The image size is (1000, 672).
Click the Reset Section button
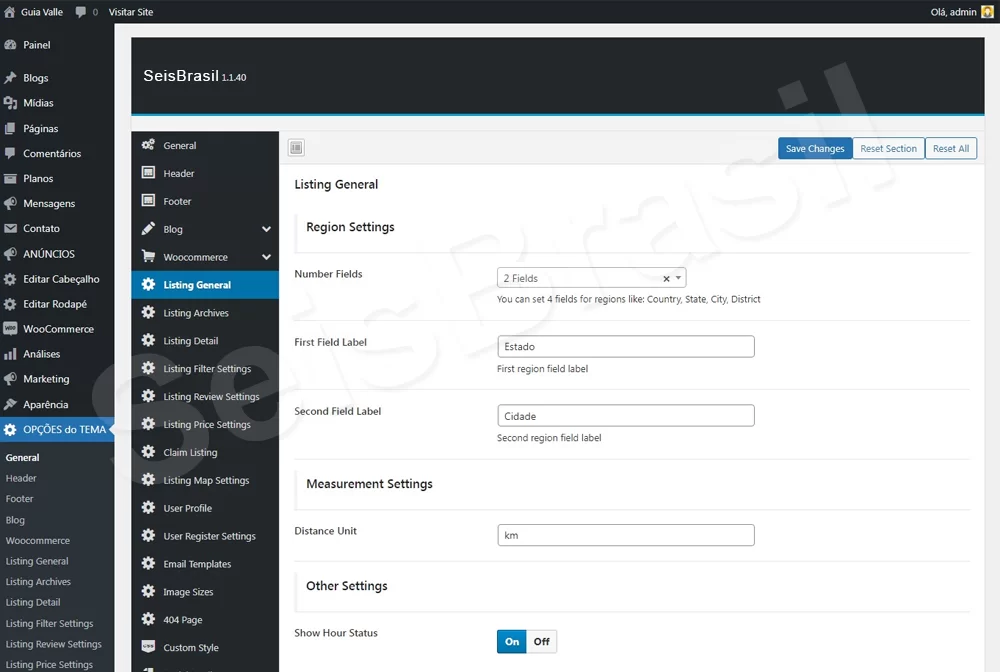click(x=888, y=148)
